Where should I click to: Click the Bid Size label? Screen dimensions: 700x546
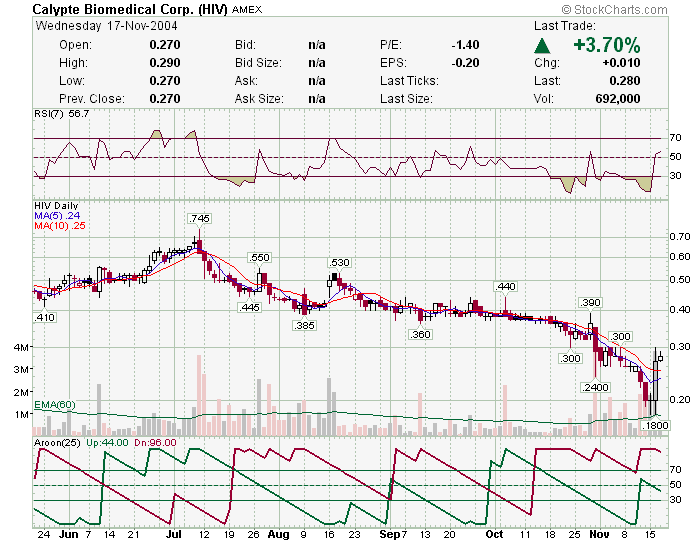tap(258, 63)
